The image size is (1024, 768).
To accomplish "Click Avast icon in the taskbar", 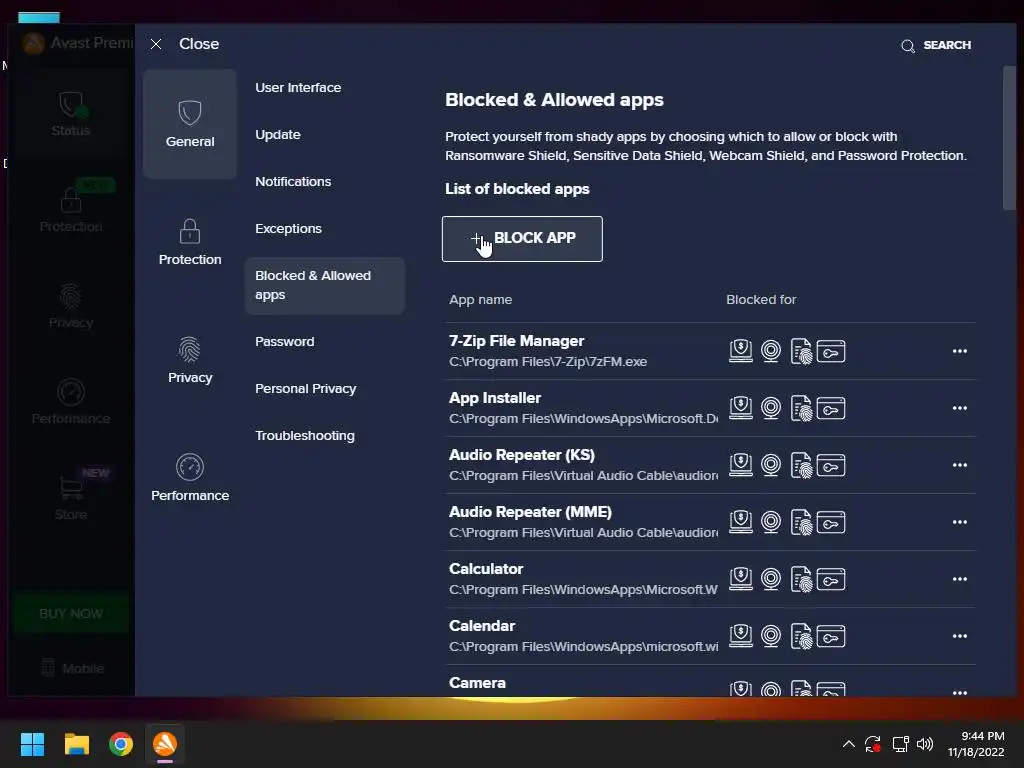I will click(165, 744).
